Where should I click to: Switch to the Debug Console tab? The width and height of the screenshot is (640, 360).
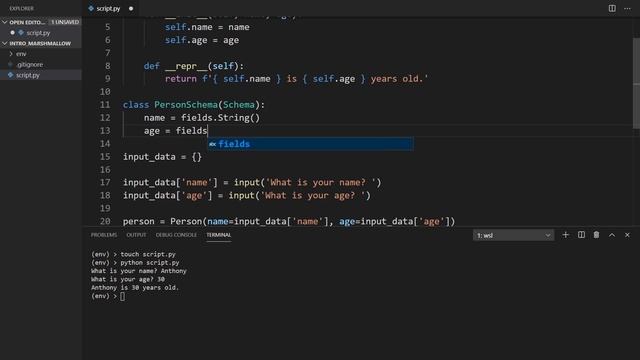point(176,235)
